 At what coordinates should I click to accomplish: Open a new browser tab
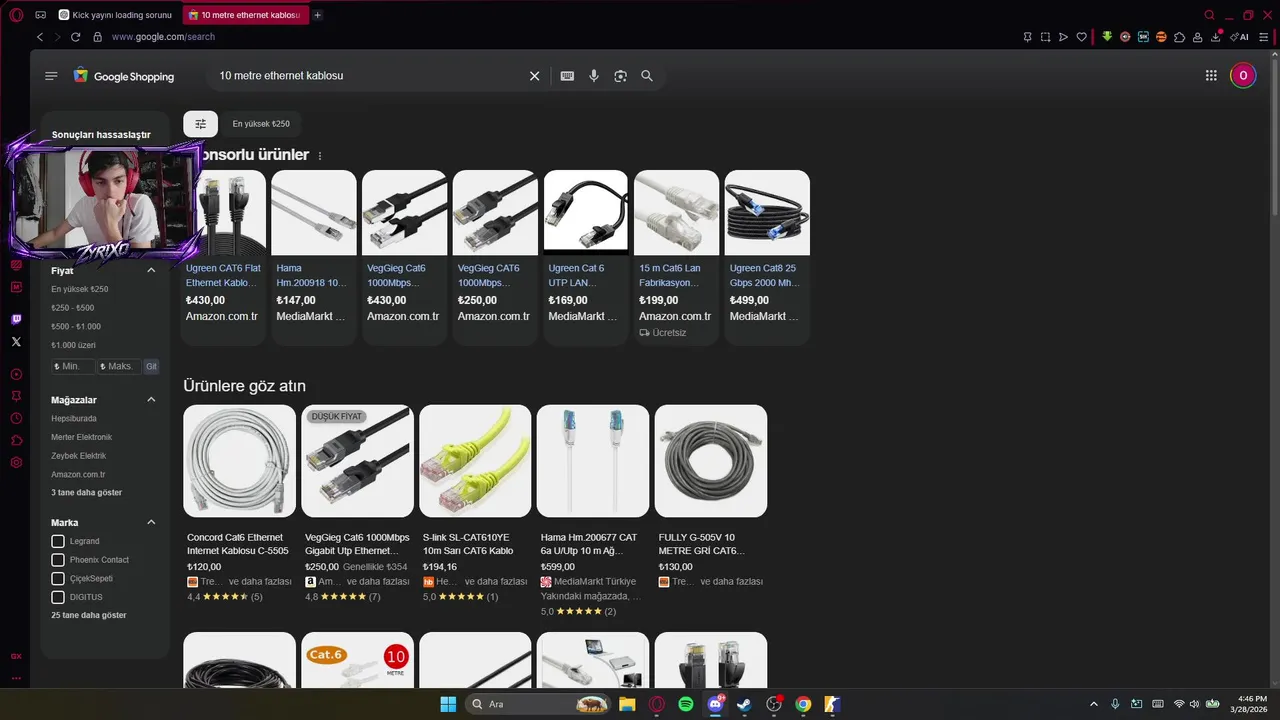coord(318,15)
